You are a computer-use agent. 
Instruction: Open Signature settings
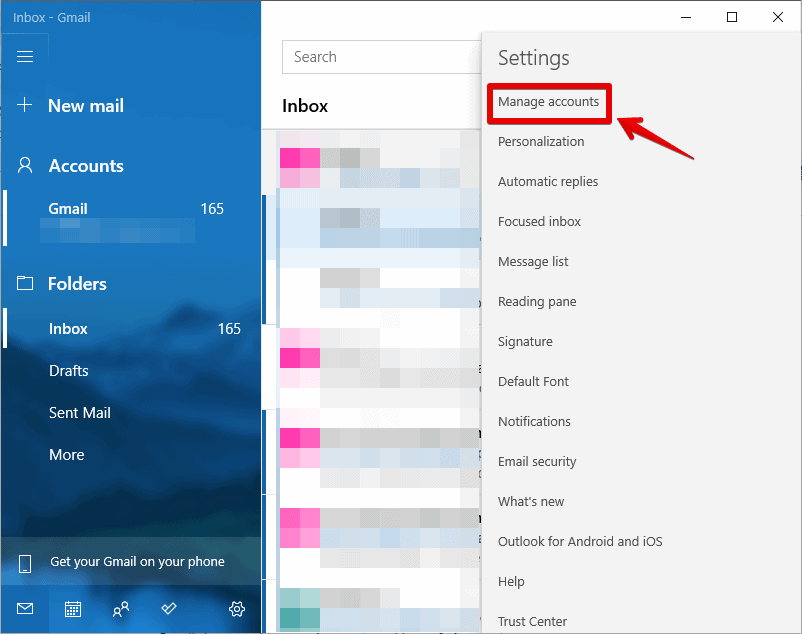[x=525, y=342]
